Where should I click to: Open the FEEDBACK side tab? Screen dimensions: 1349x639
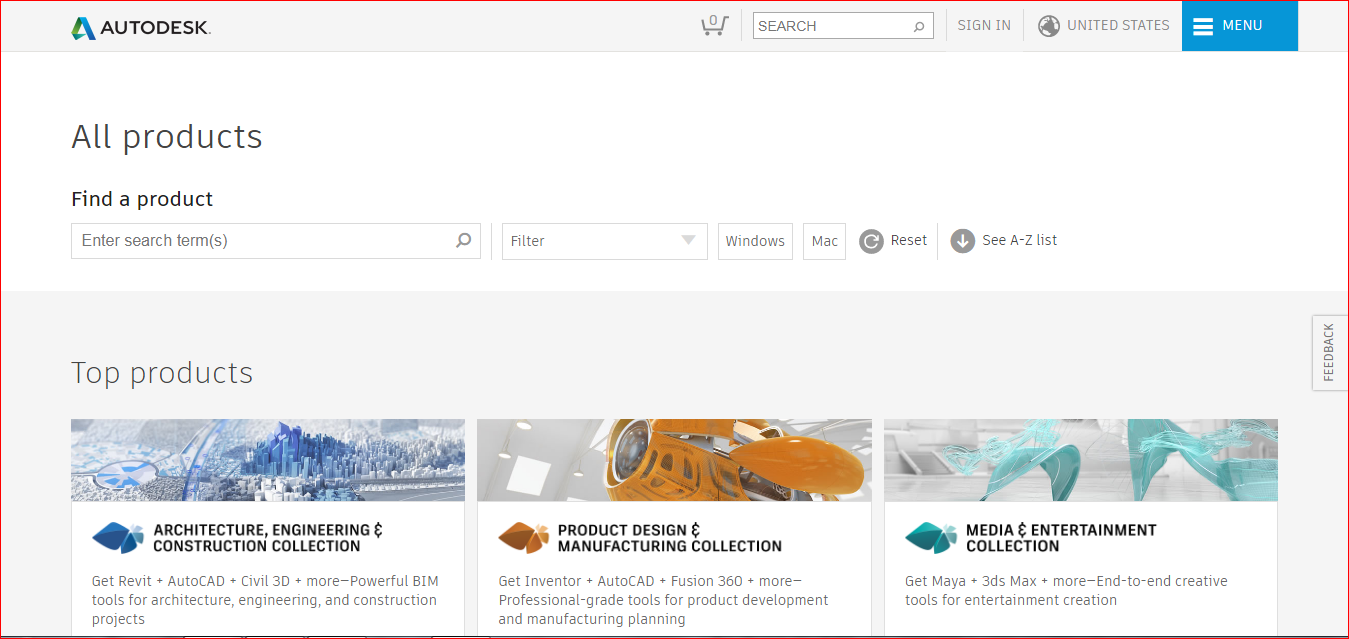[1330, 352]
